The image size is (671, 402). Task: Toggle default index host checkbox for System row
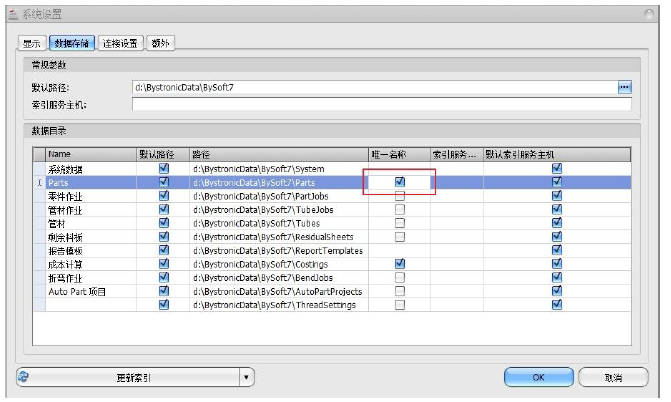557,168
